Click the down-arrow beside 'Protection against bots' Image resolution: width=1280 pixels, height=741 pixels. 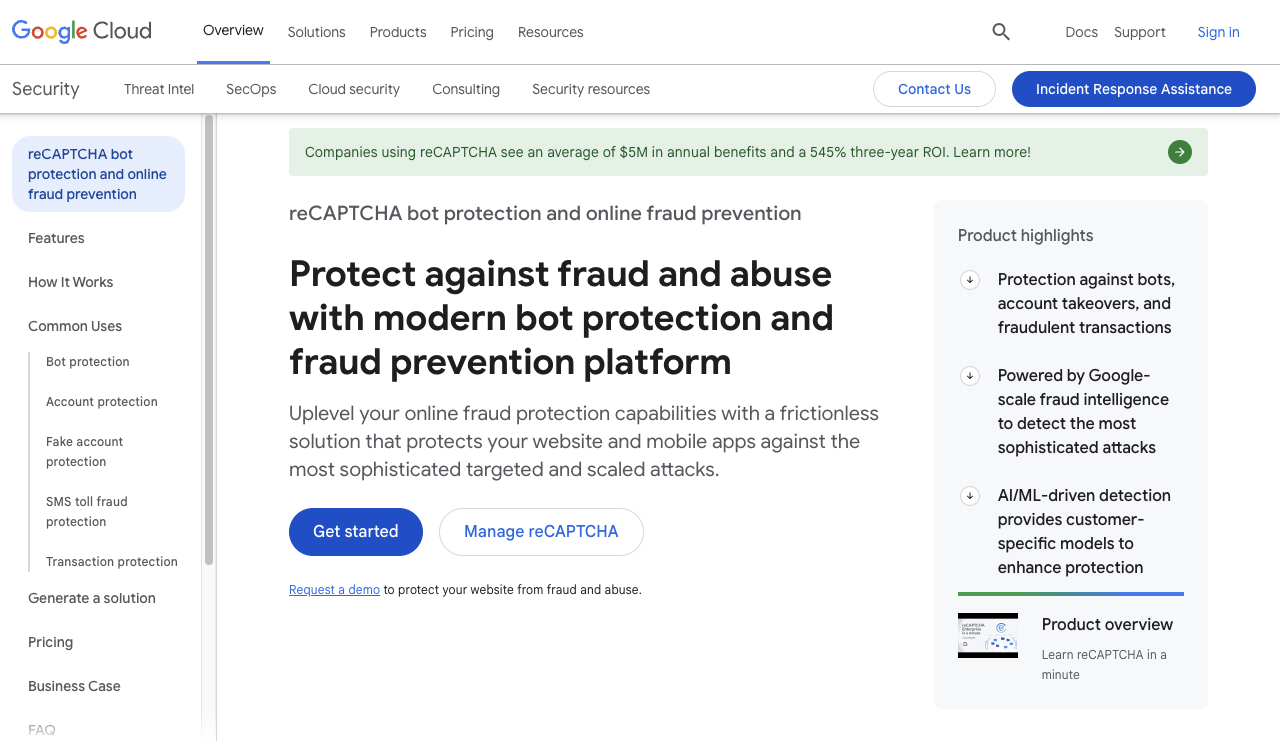(x=970, y=280)
